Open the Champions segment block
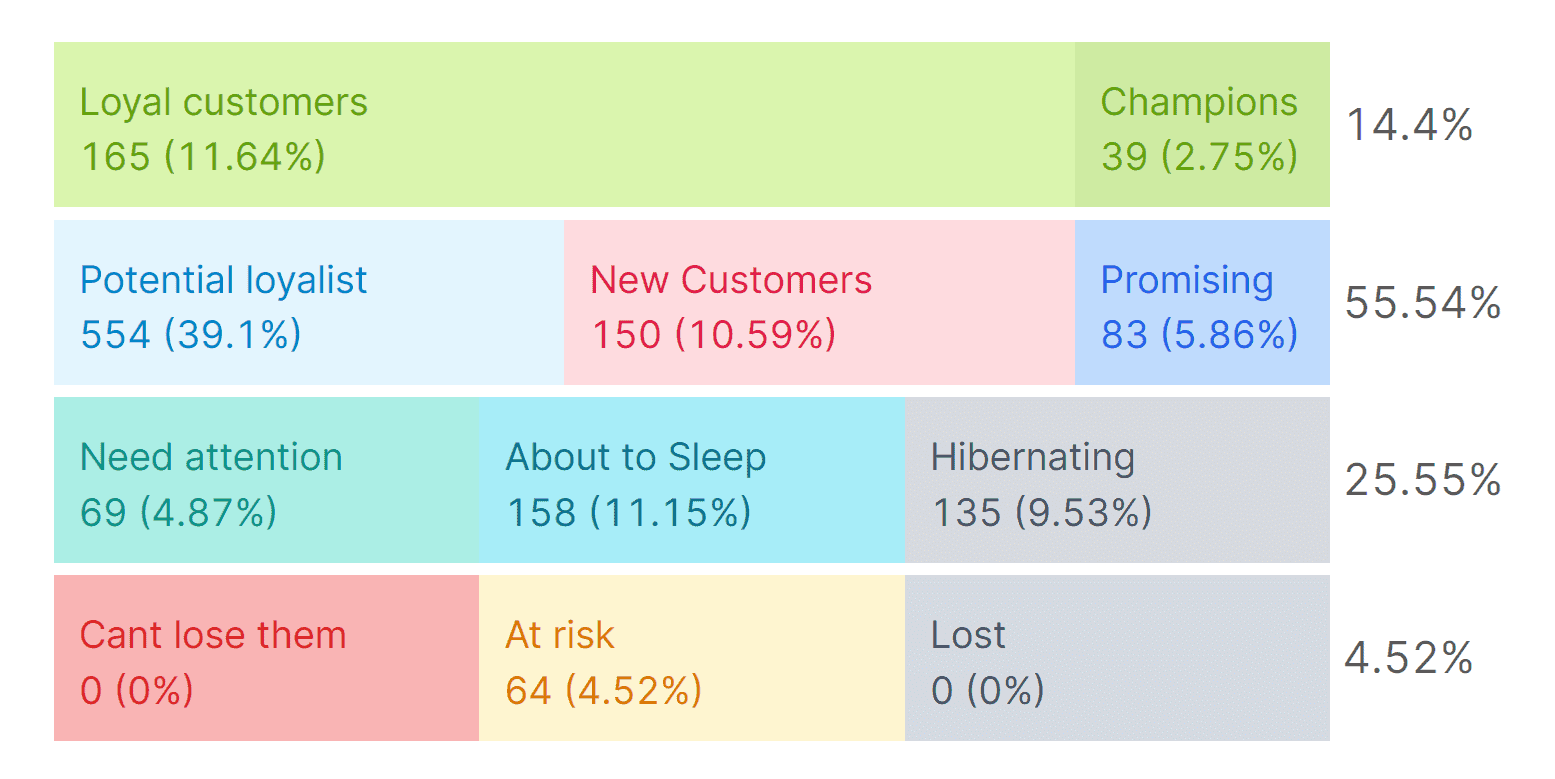 (1201, 125)
